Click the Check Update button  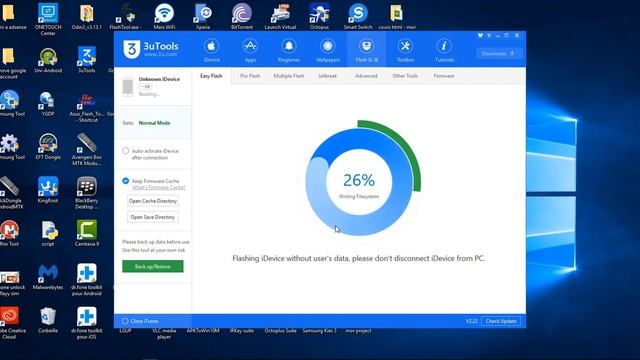pyautogui.click(x=501, y=321)
